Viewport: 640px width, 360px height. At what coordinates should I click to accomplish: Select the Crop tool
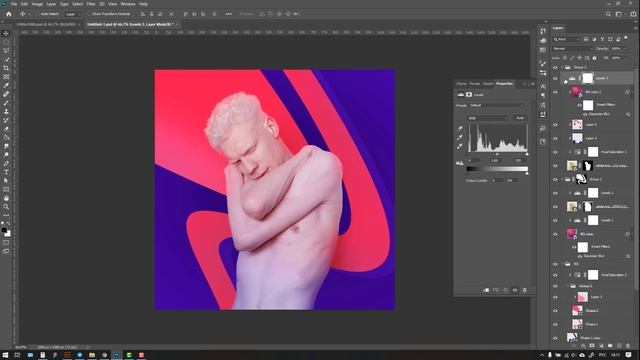tap(6, 68)
